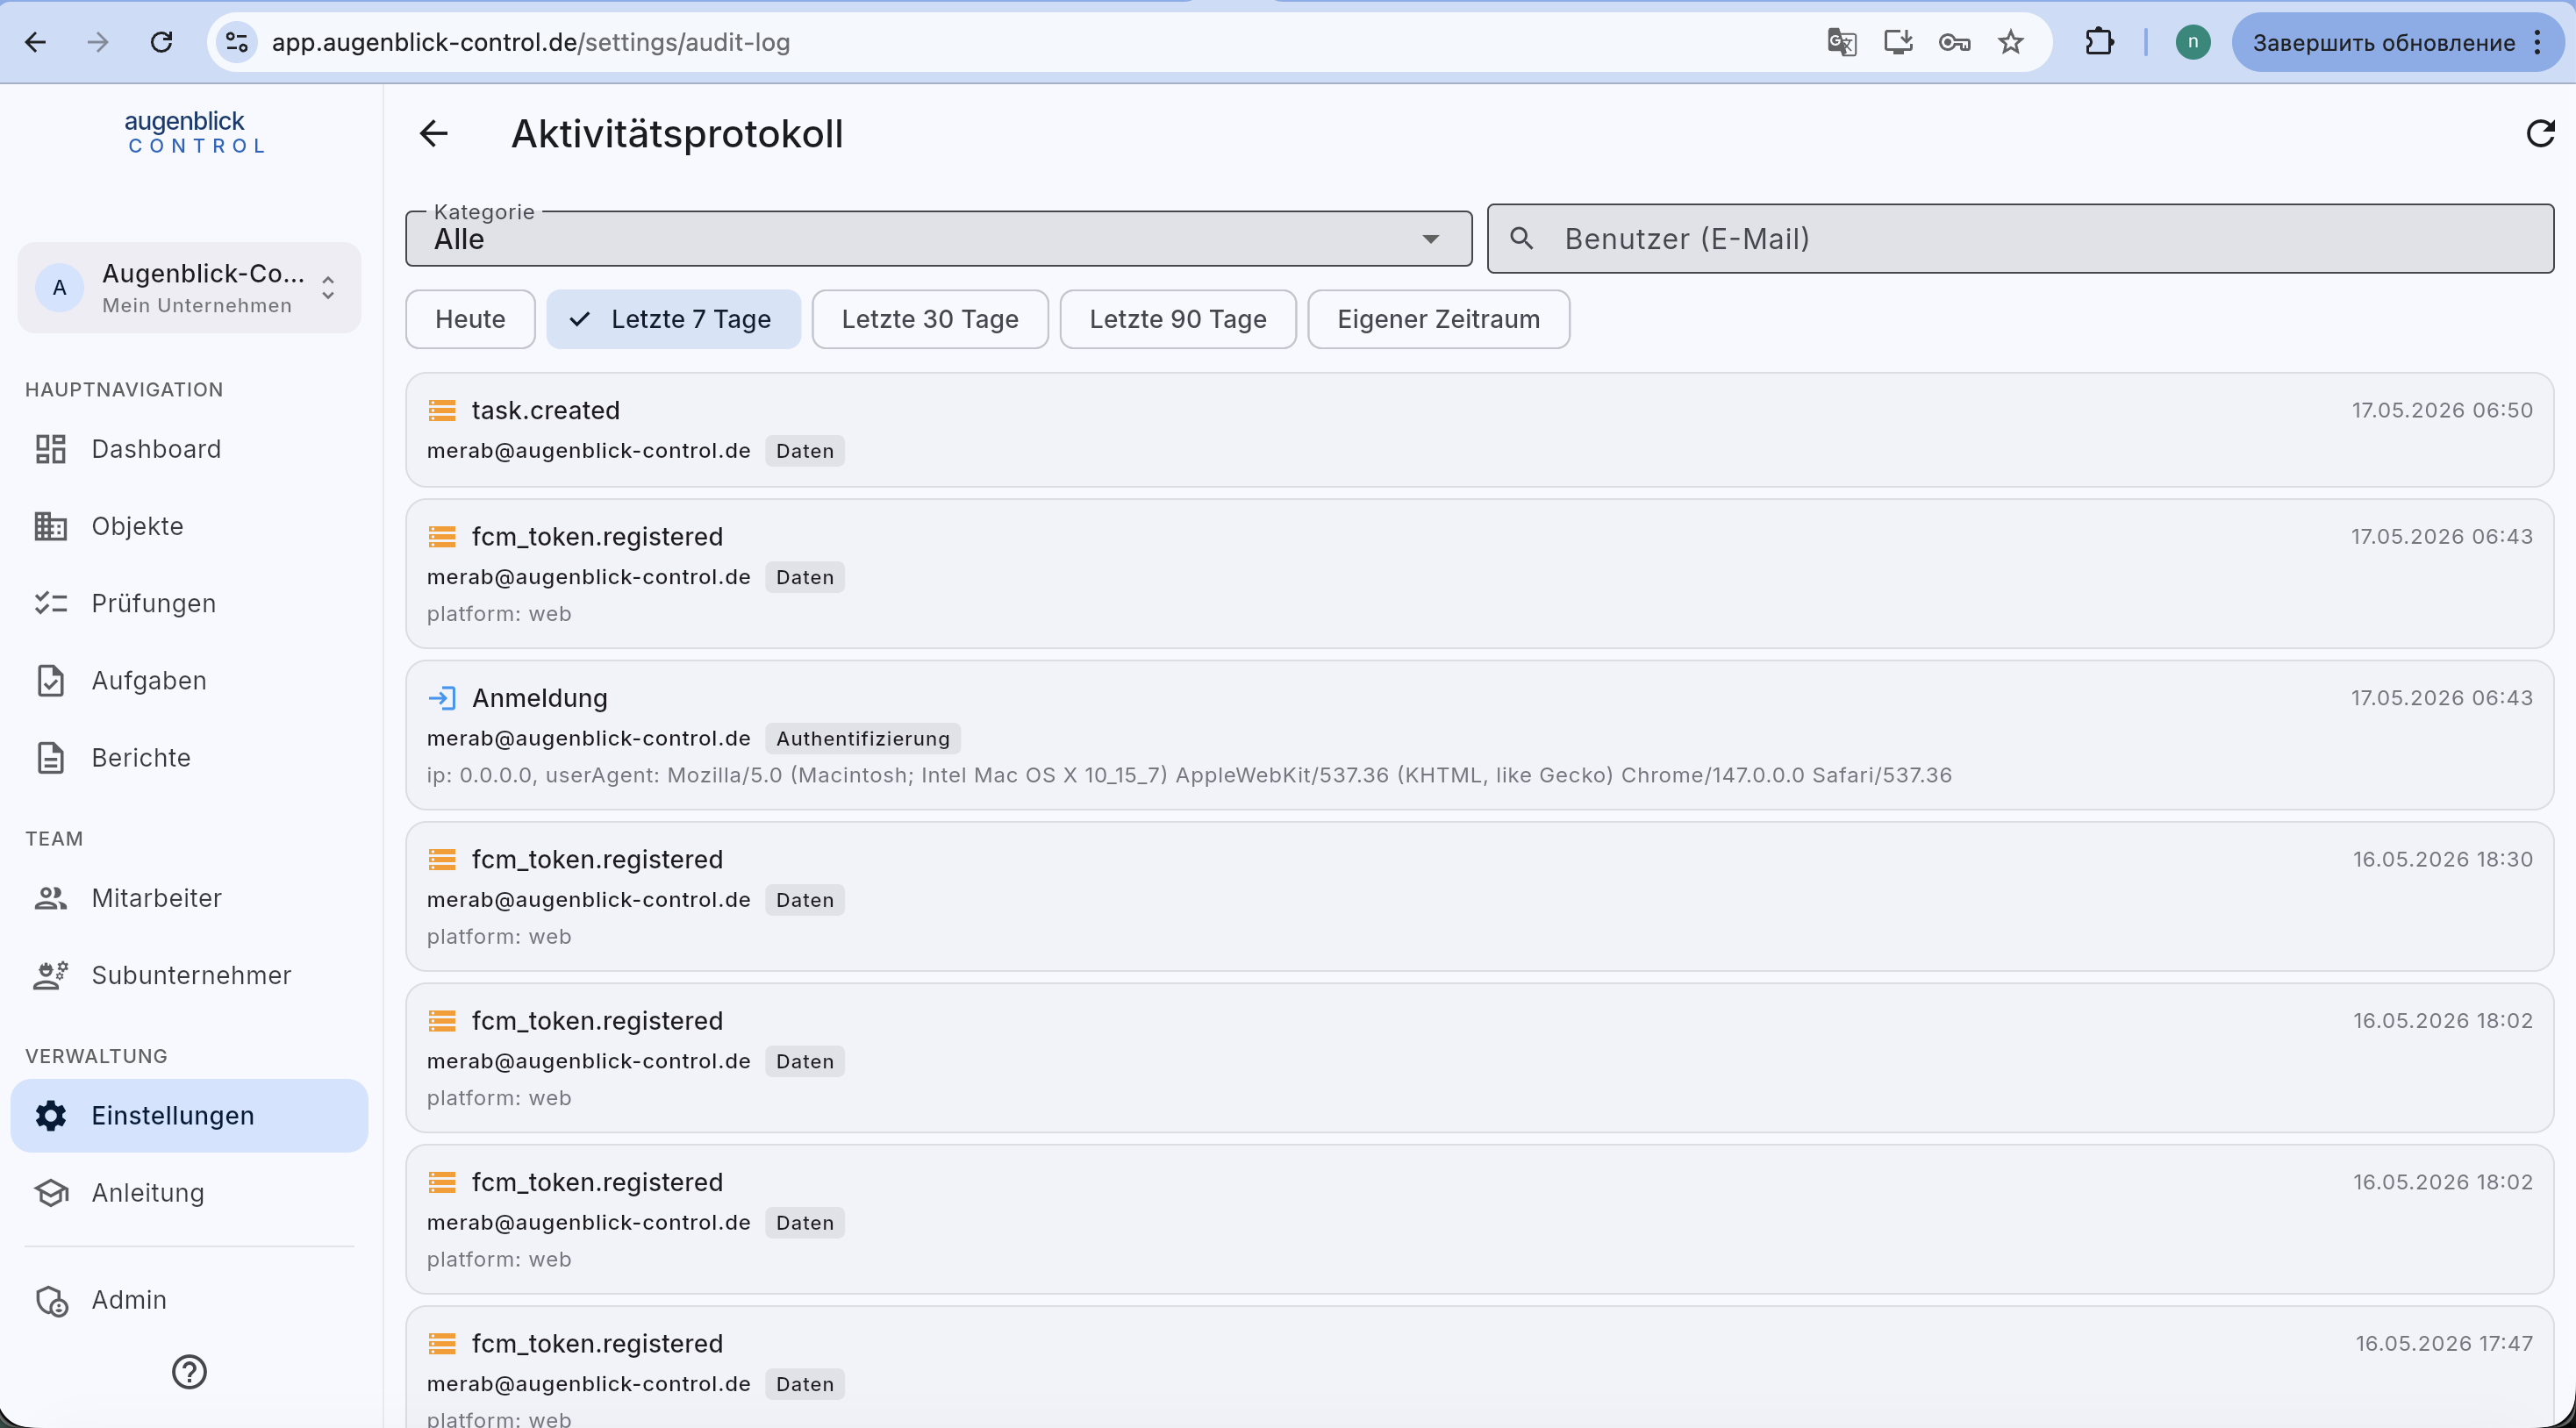Screen dimensions: 2576x1428
Task: Go to Prüfungen in the sidebar
Action: (x=153, y=603)
